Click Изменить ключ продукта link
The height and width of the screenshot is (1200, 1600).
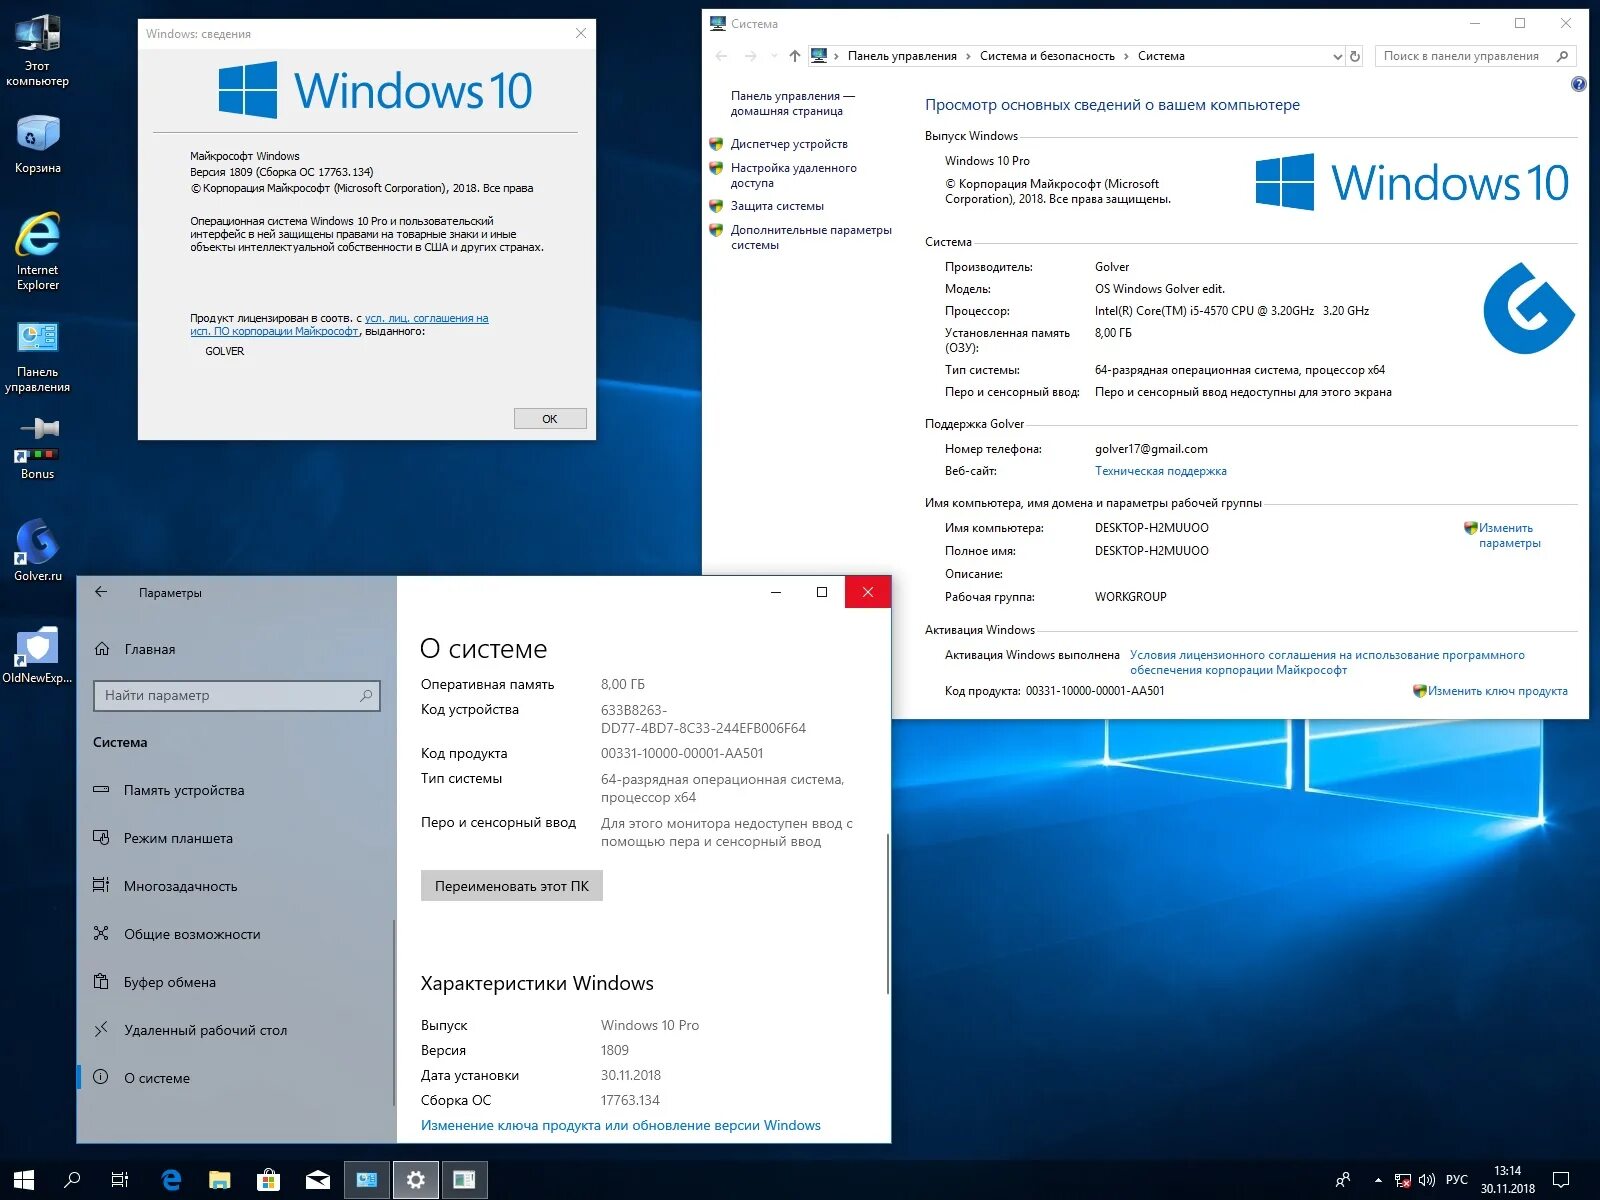point(1497,691)
